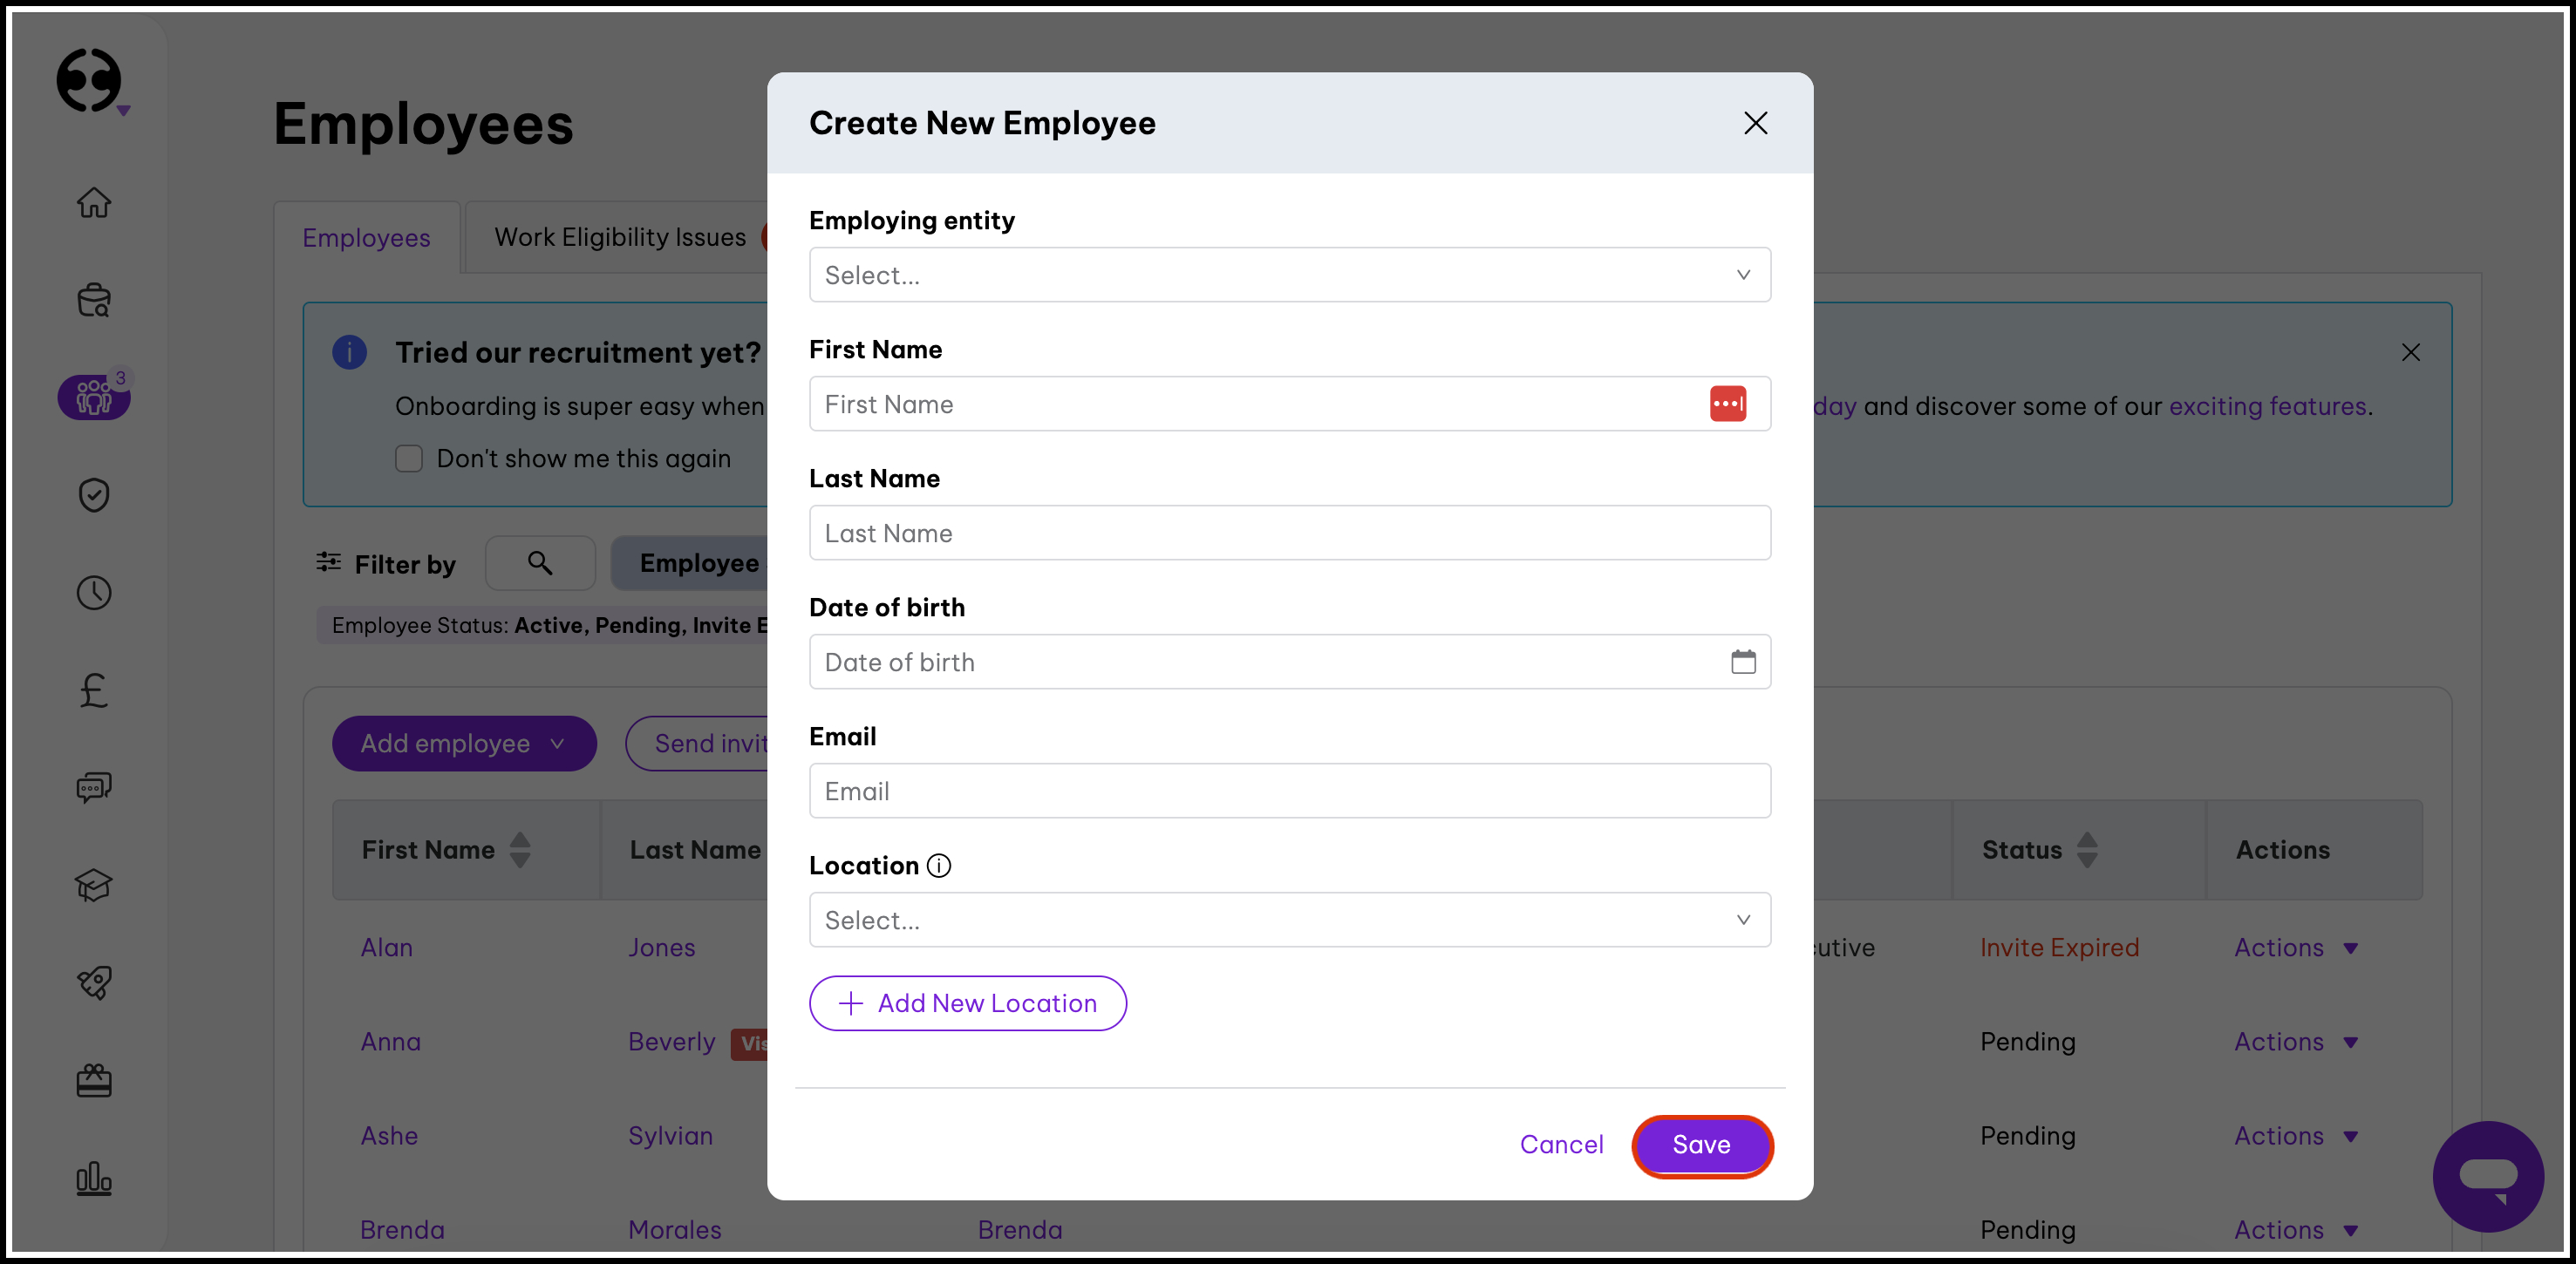Open the Location select dropdown
This screenshot has height=1264, width=2576.
coord(1289,920)
